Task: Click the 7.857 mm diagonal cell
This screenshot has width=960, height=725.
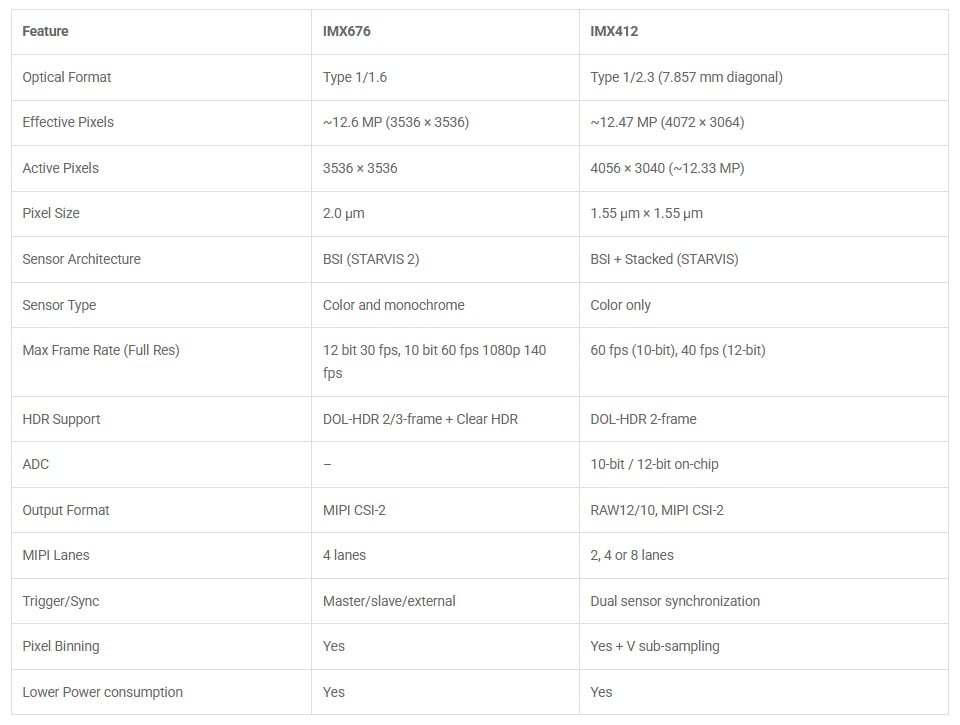Action: pyautogui.click(x=686, y=77)
